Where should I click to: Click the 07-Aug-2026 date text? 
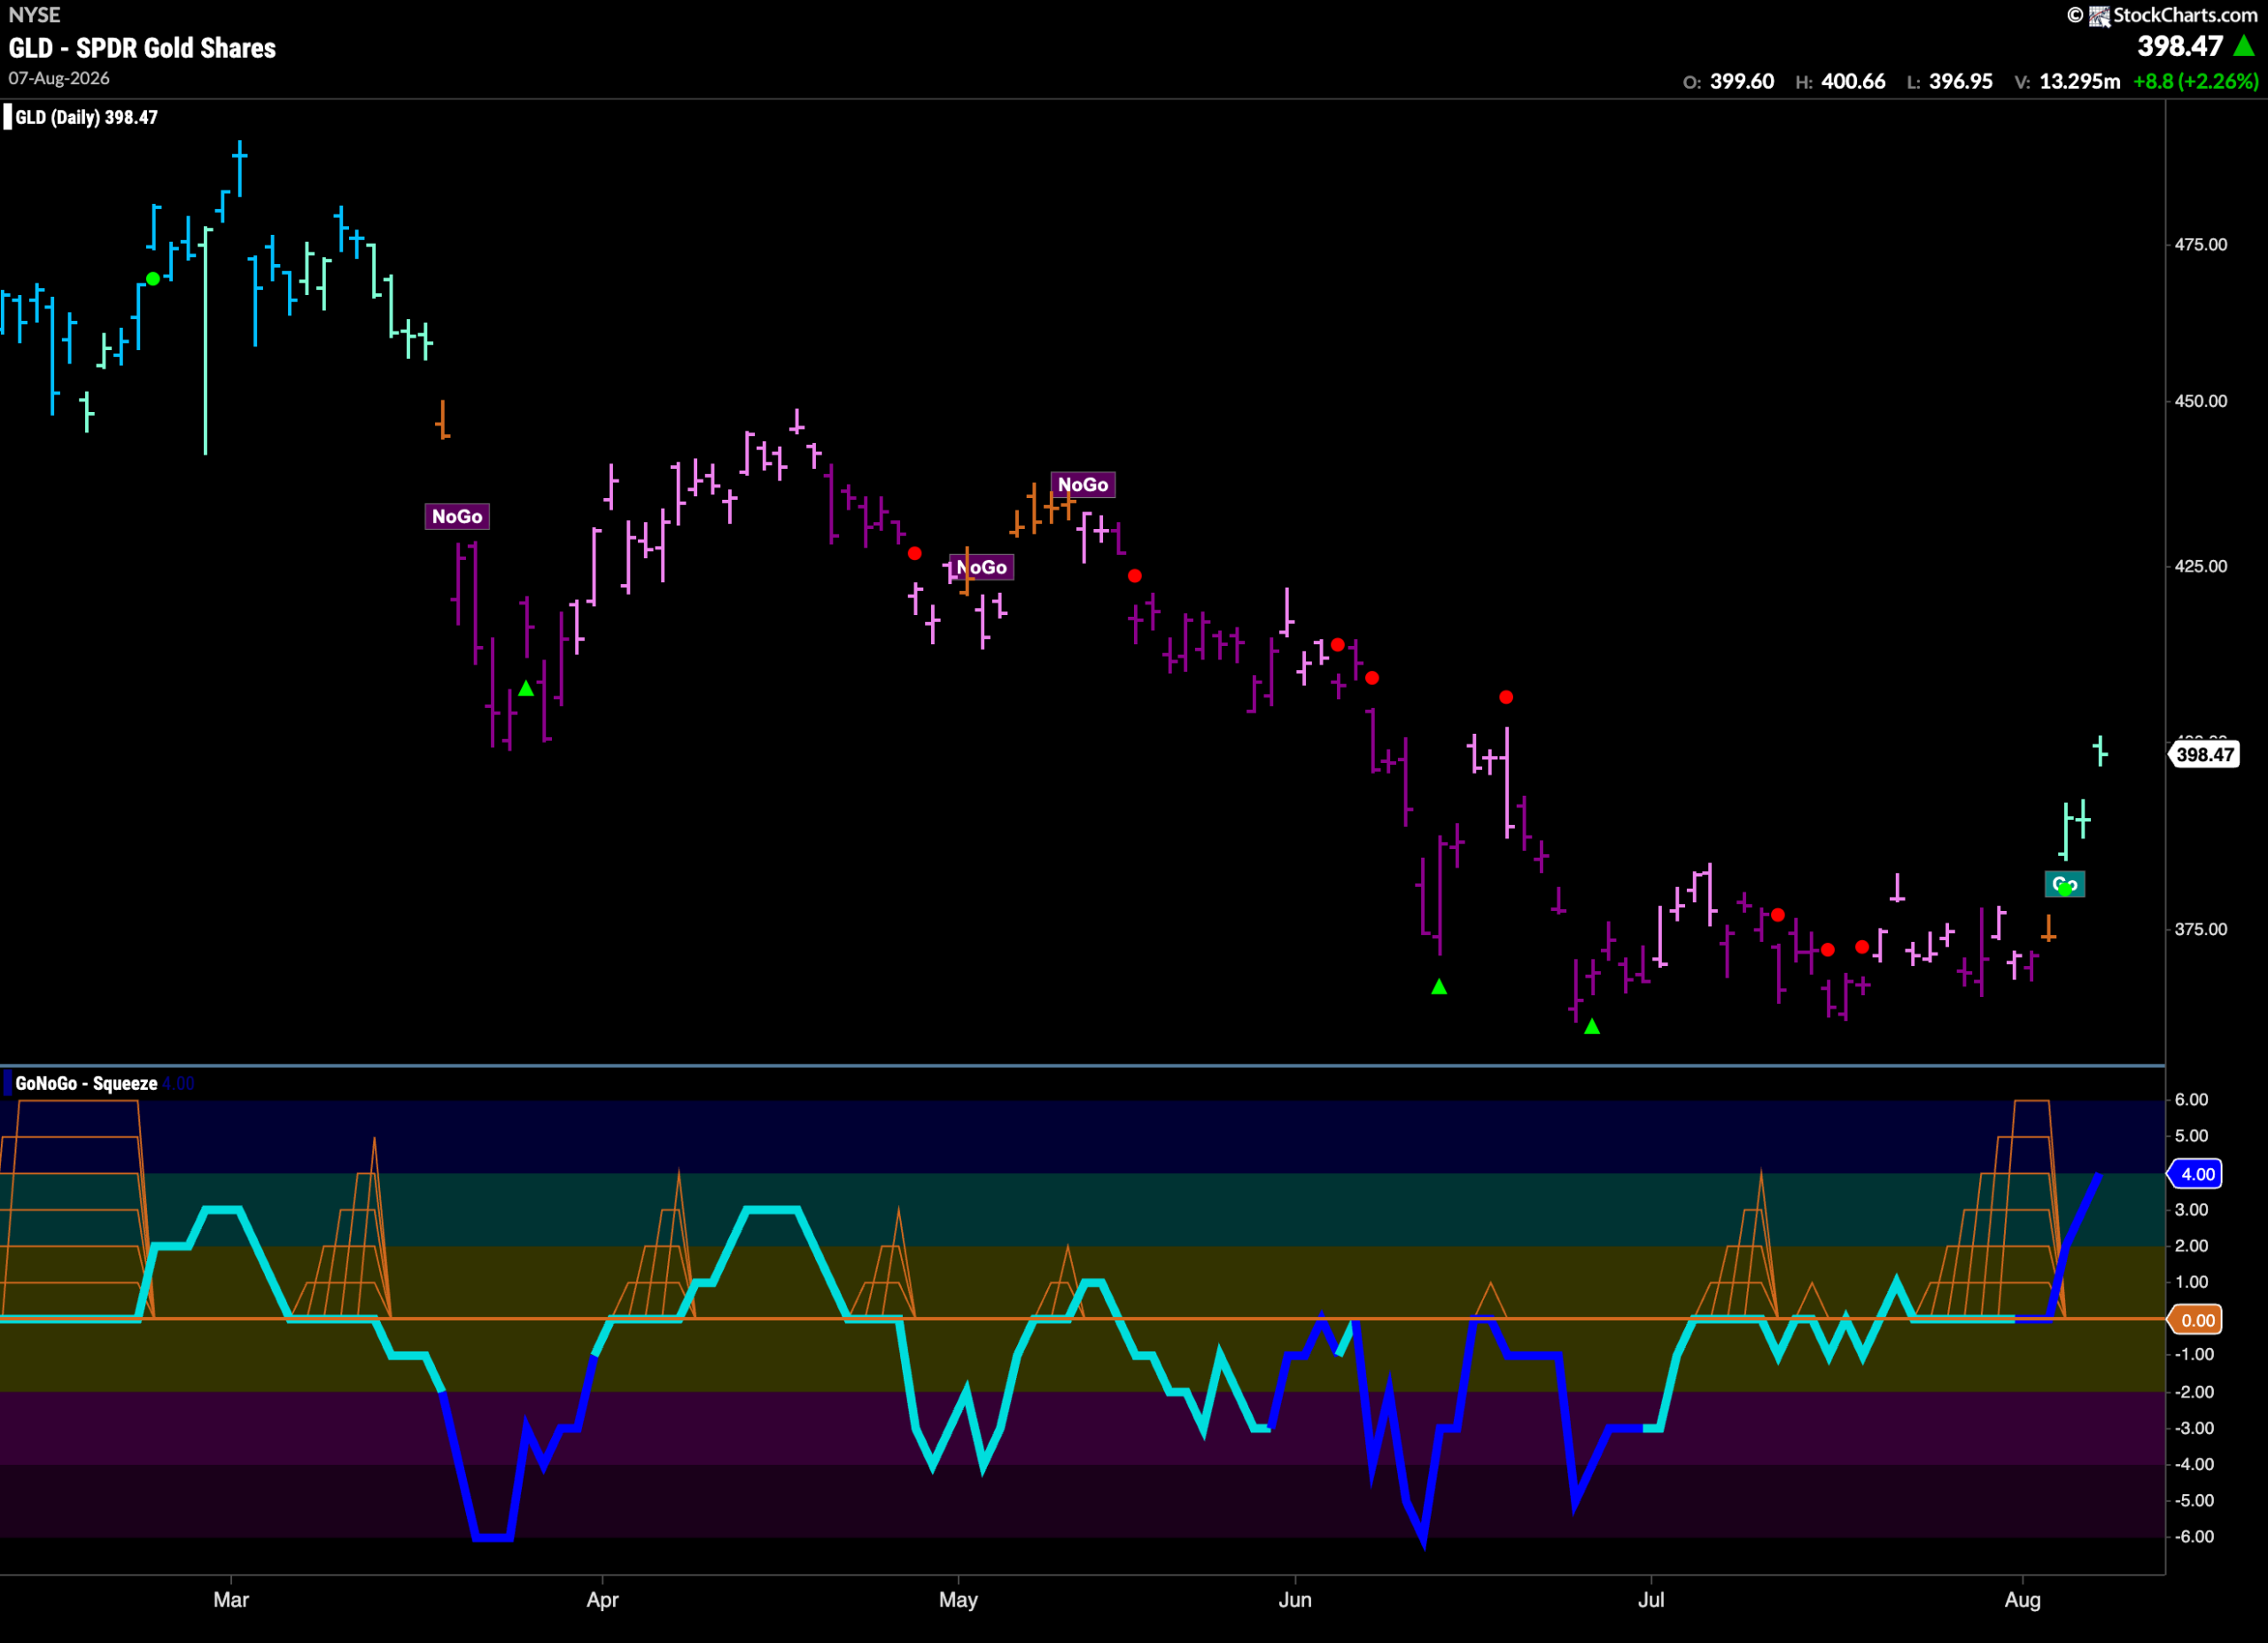pos(59,78)
